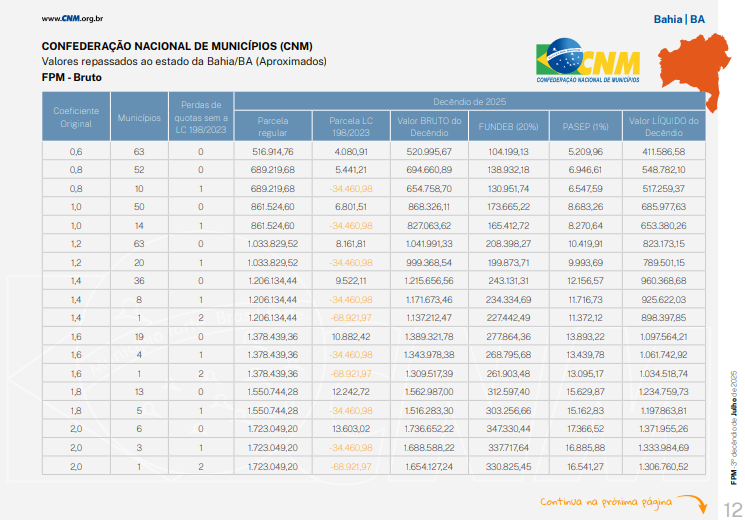Click the net value 411.586,58 in first row

pos(664,151)
